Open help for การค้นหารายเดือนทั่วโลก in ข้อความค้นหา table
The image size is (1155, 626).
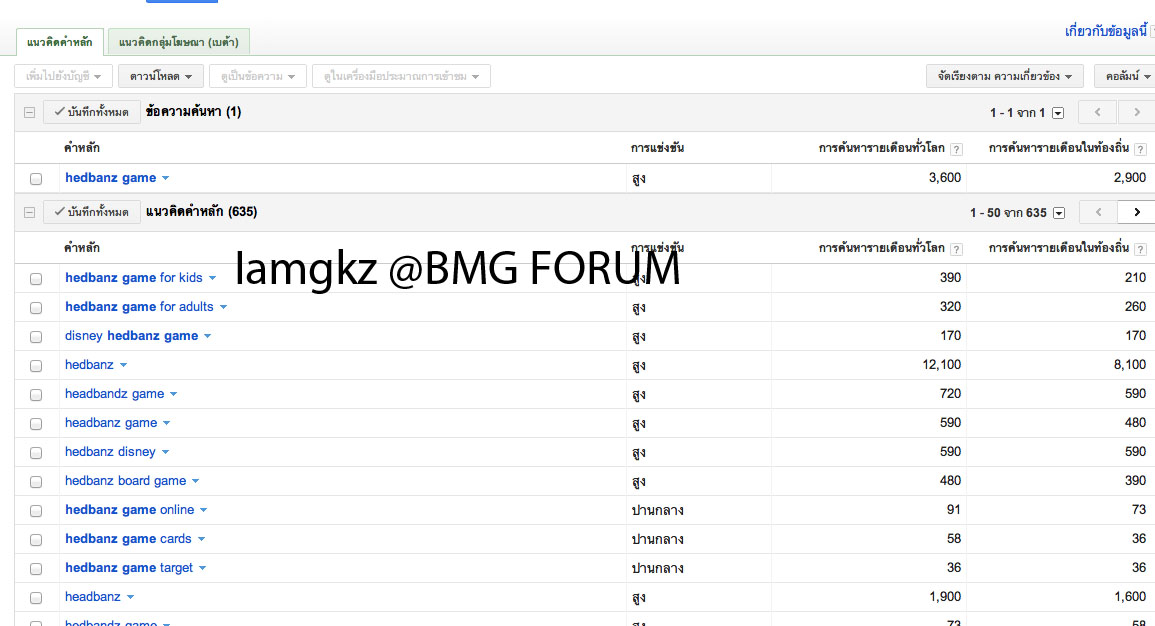pyautogui.click(x=956, y=149)
